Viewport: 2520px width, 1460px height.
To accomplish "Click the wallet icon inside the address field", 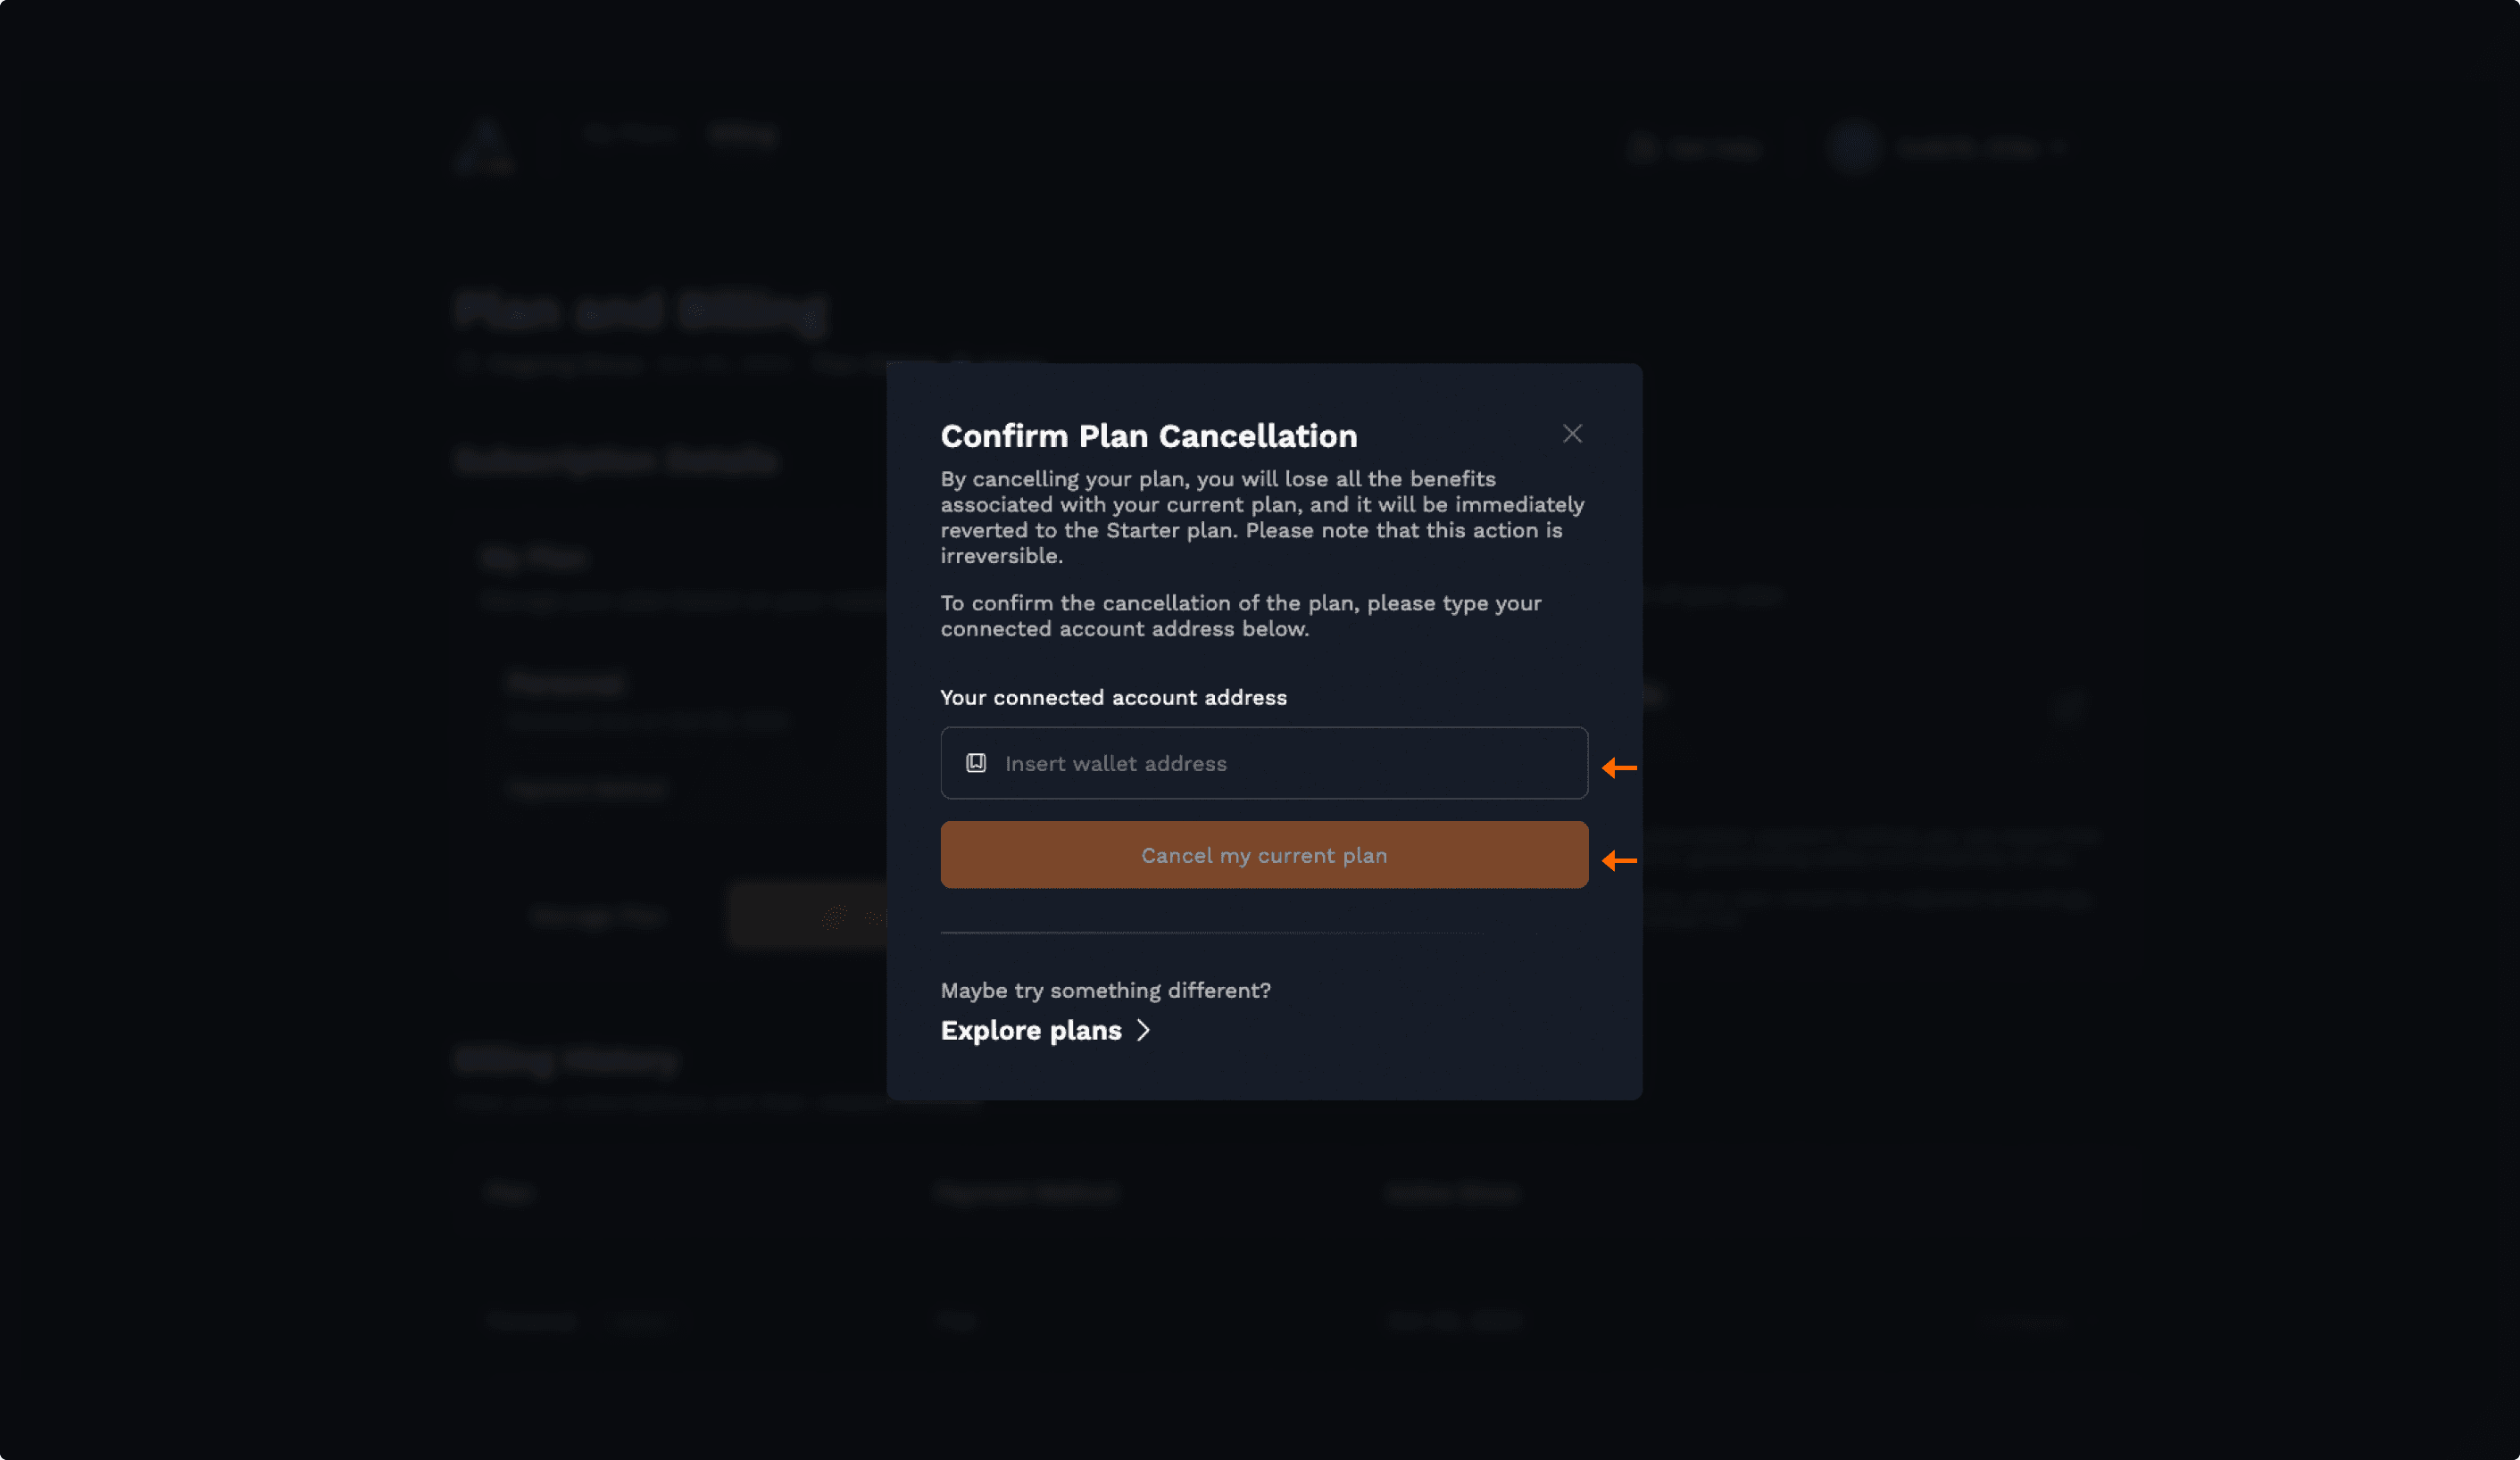I will (976, 763).
